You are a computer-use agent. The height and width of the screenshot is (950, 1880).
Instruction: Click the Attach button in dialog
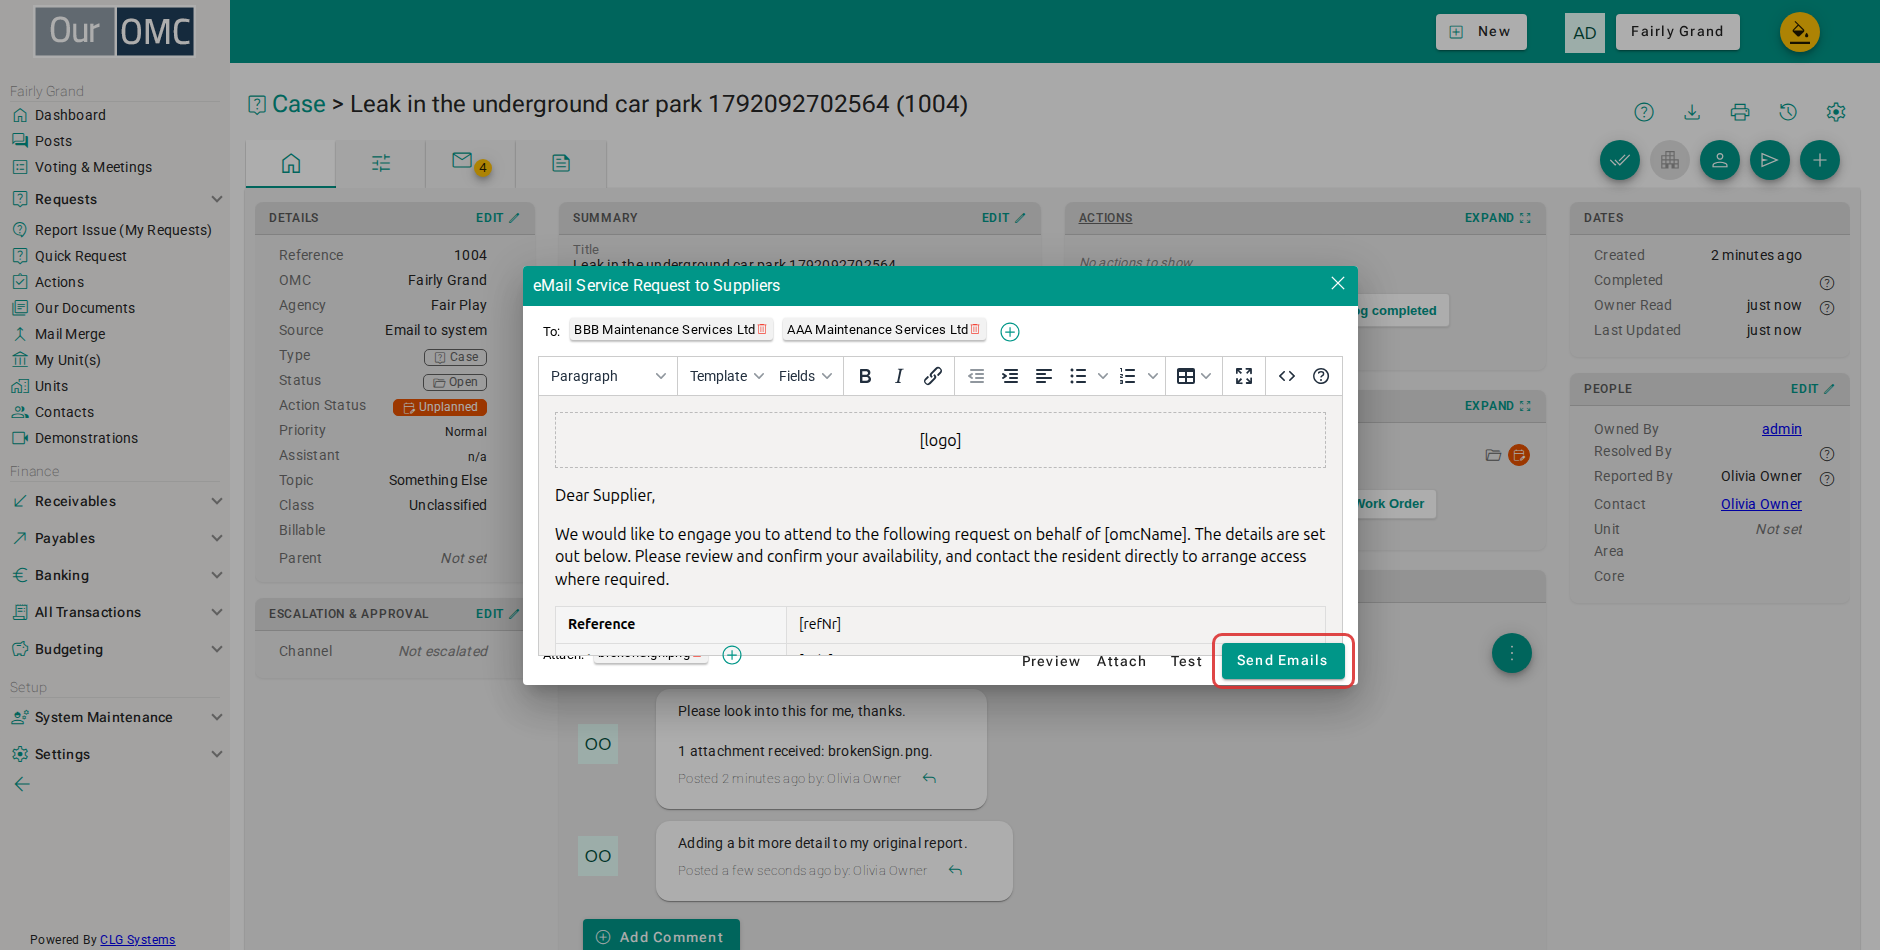1121,661
